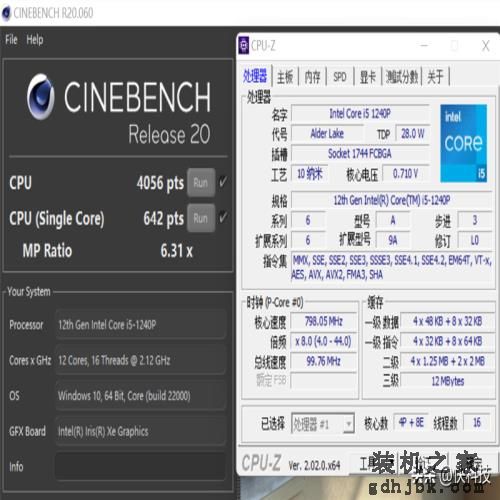Click the GFX Board Intel Iris Xe Graphics value
500x500 pixels.
pos(140,431)
